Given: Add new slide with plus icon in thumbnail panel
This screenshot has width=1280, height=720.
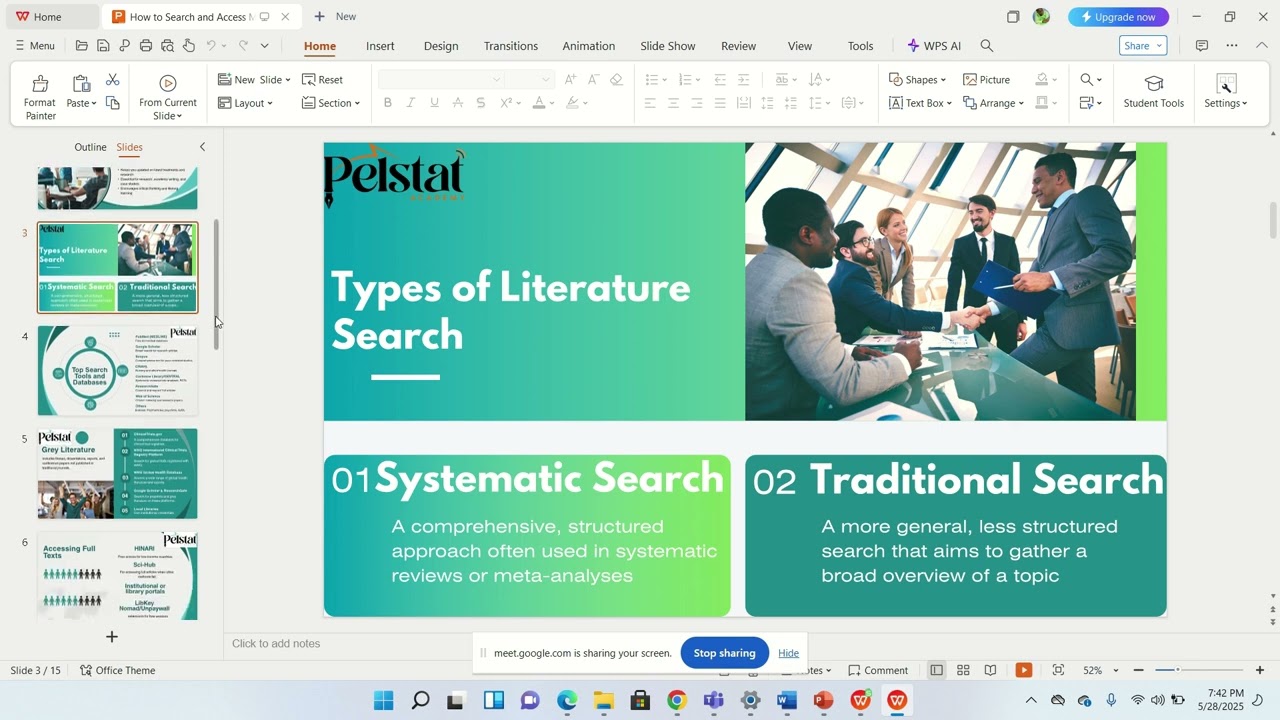Looking at the screenshot, I should 112,636.
